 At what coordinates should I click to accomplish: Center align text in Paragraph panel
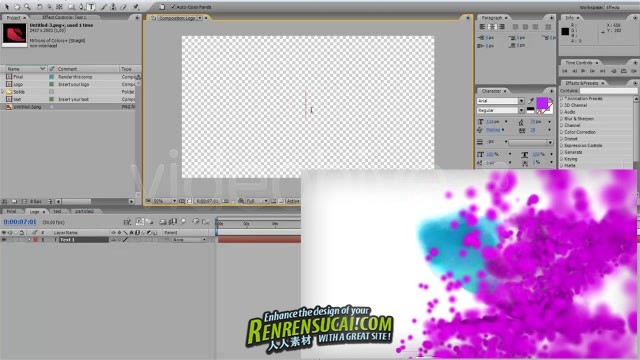point(492,27)
